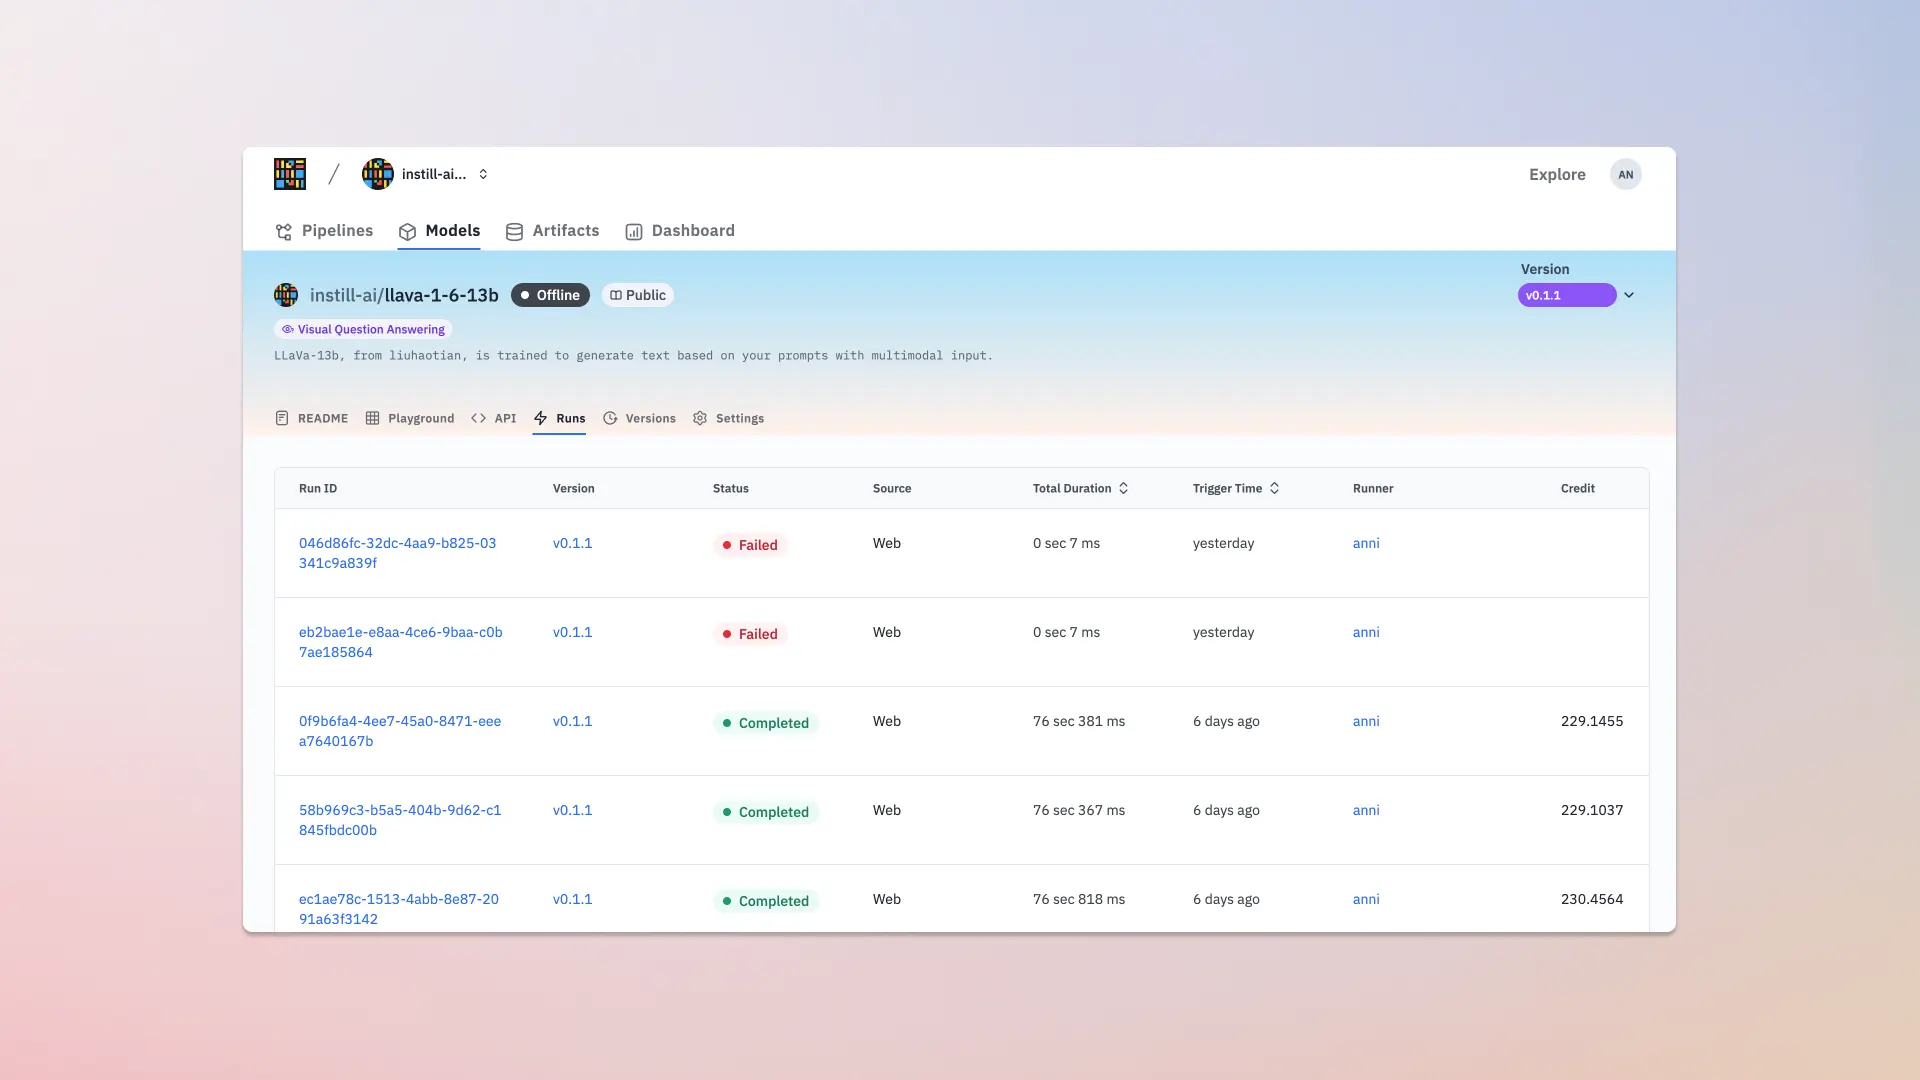Click the Artifacts database icon
The image size is (1920, 1080).
[514, 231]
